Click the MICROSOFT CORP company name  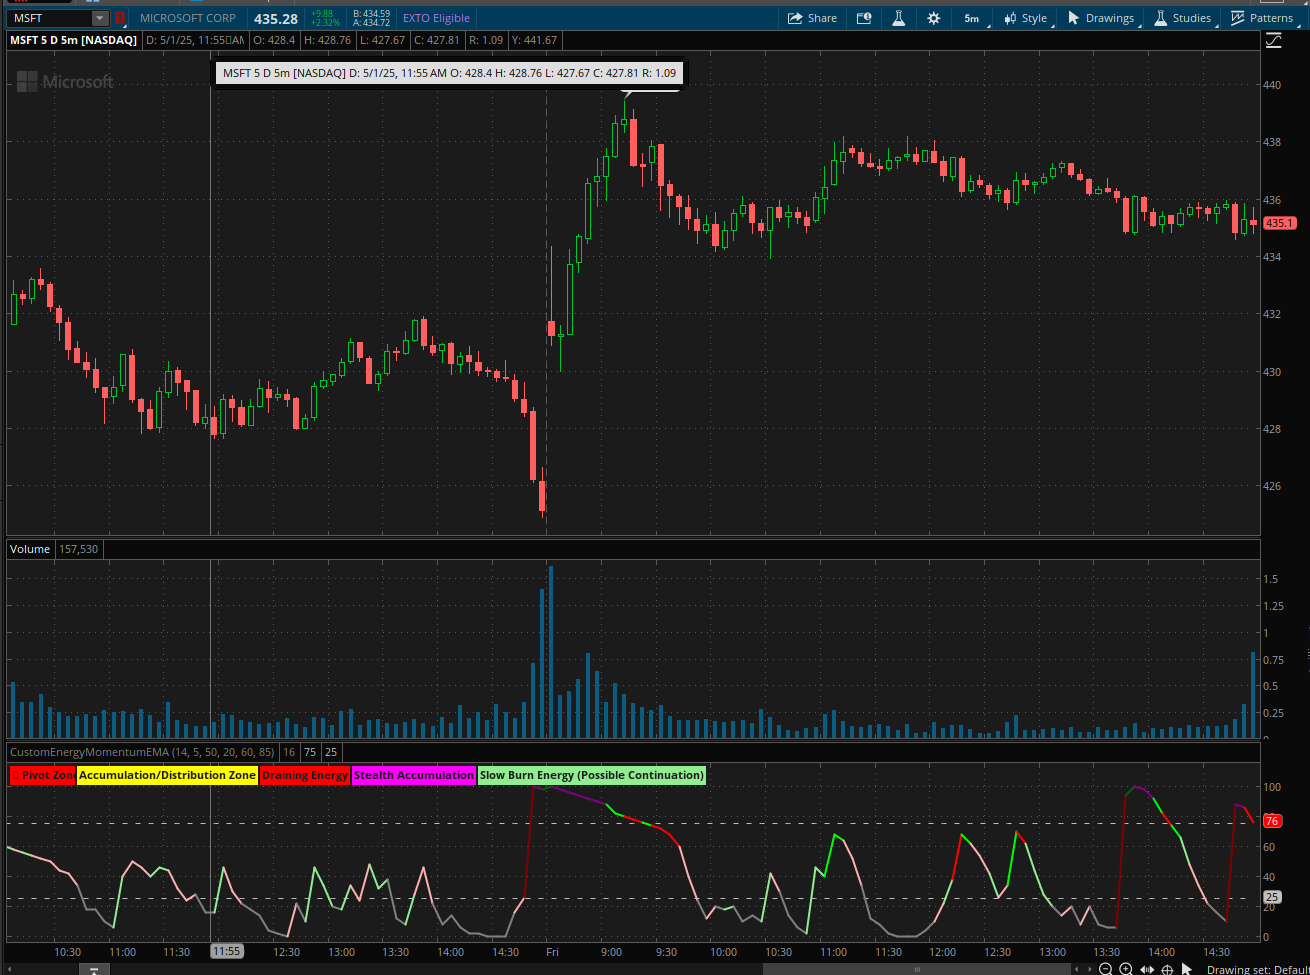[x=188, y=18]
